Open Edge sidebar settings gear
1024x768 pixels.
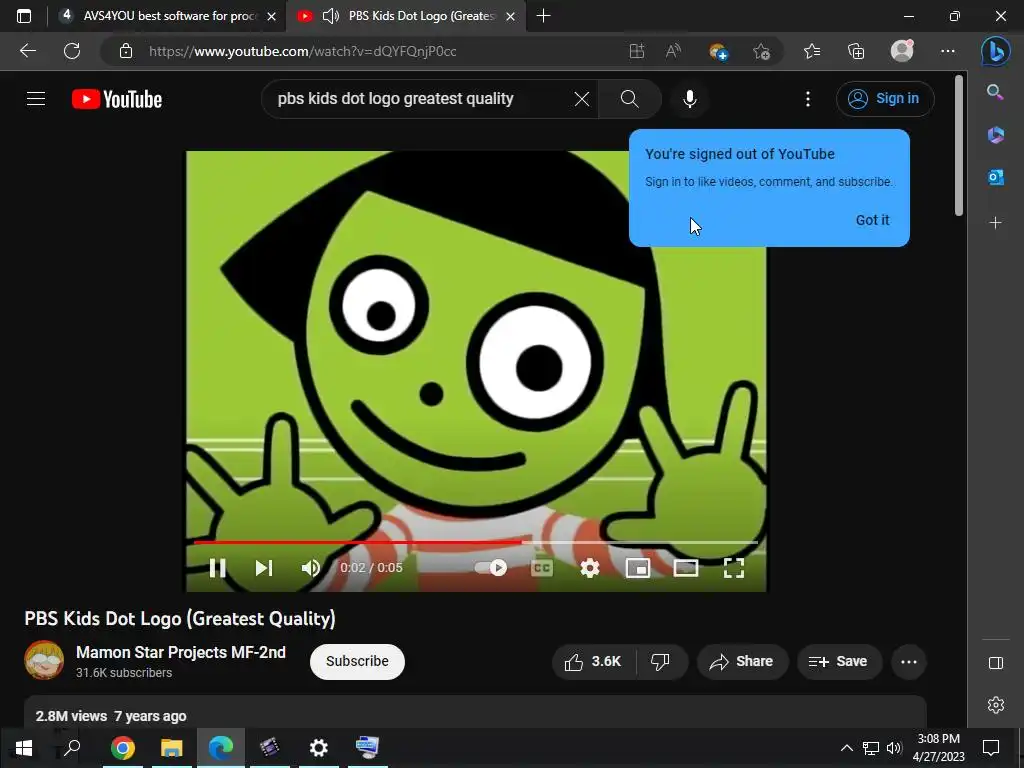click(x=995, y=705)
